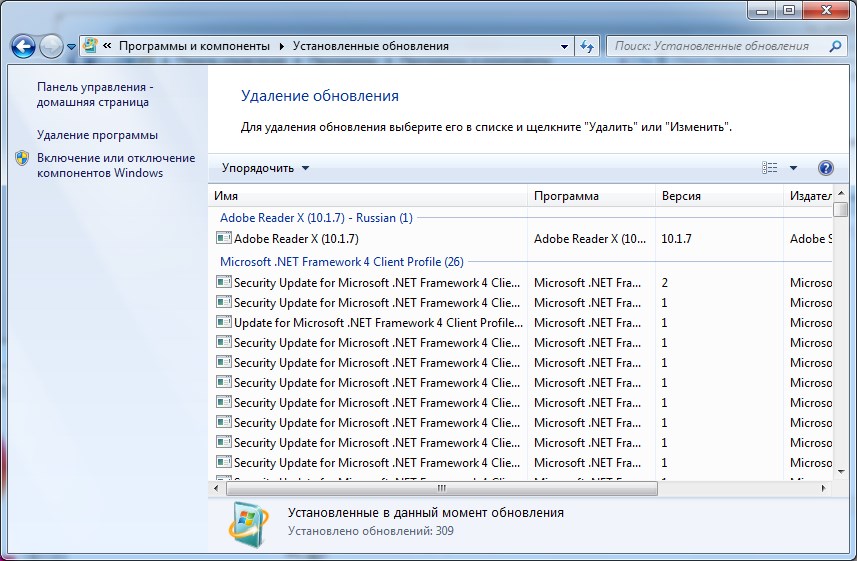Click icon of Adobe Reader X (10.1.7) entry
This screenshot has width=857, height=561.
224,237
